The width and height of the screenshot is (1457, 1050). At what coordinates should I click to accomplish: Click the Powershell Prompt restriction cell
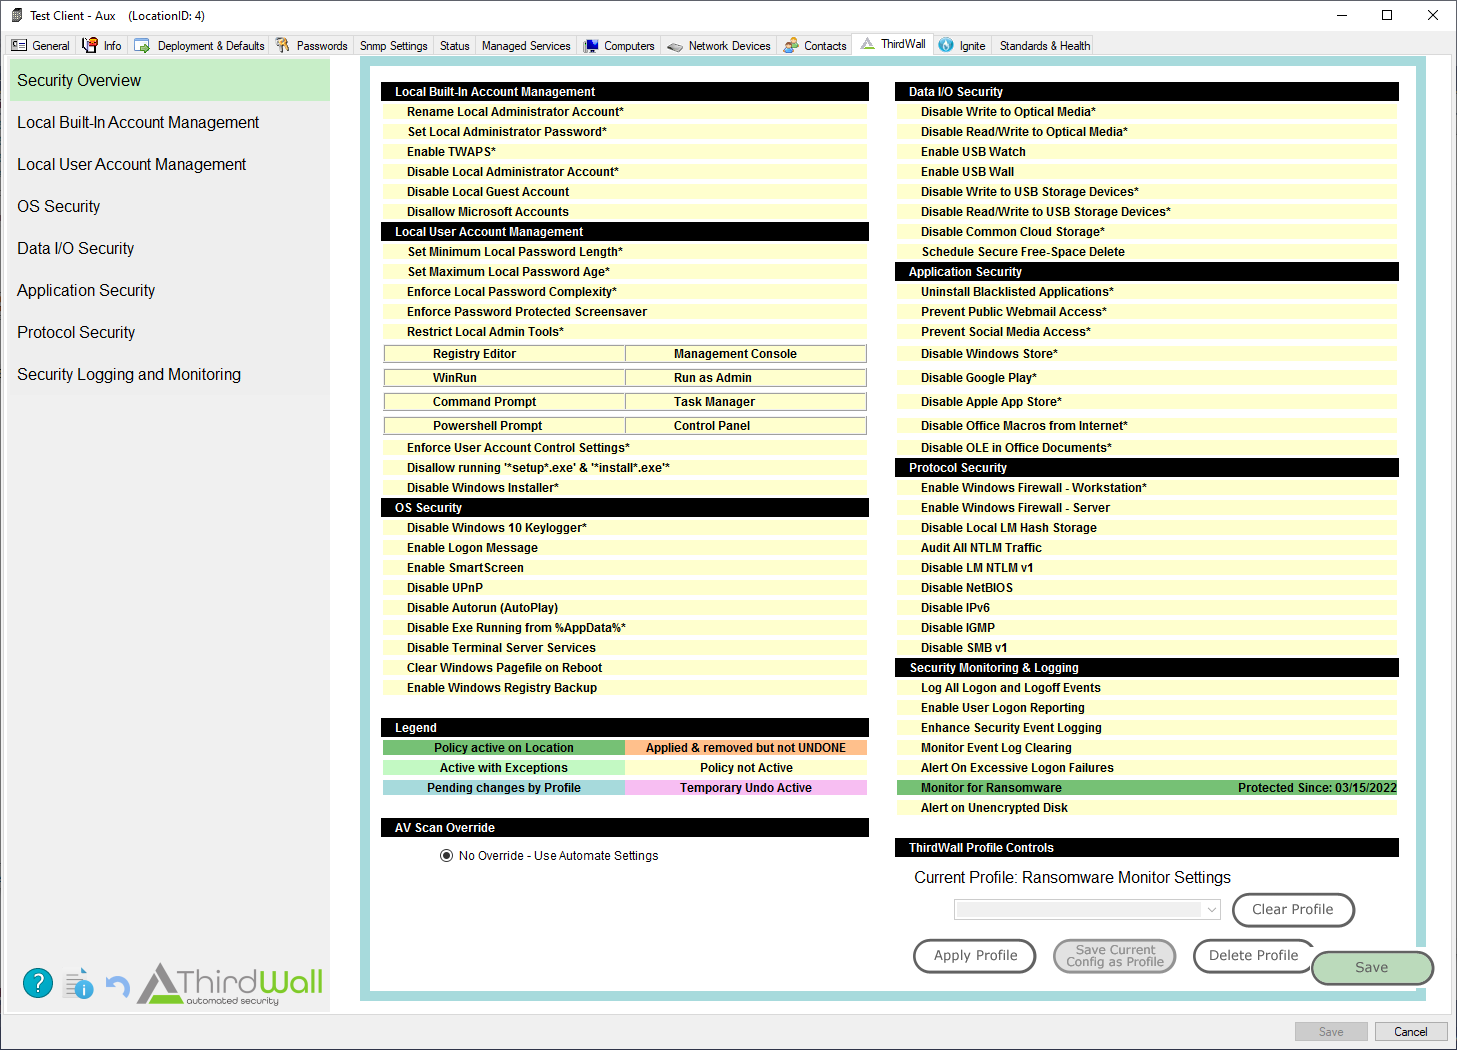(505, 425)
